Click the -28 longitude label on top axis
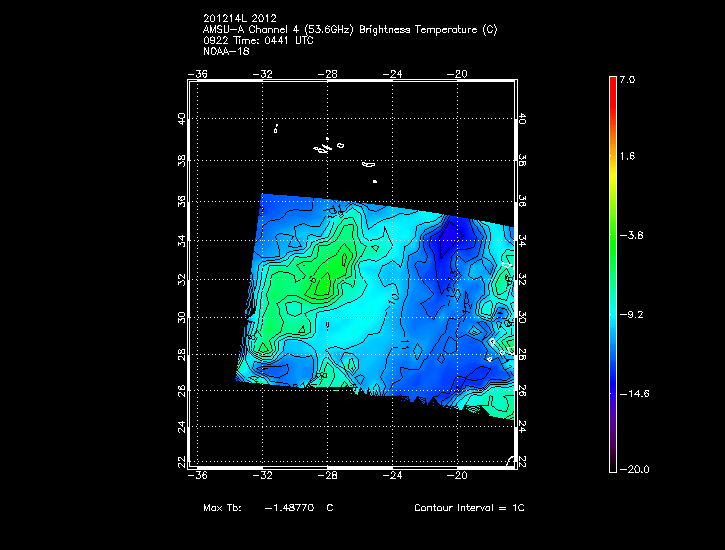Viewport: 725px width, 550px height. click(329, 73)
